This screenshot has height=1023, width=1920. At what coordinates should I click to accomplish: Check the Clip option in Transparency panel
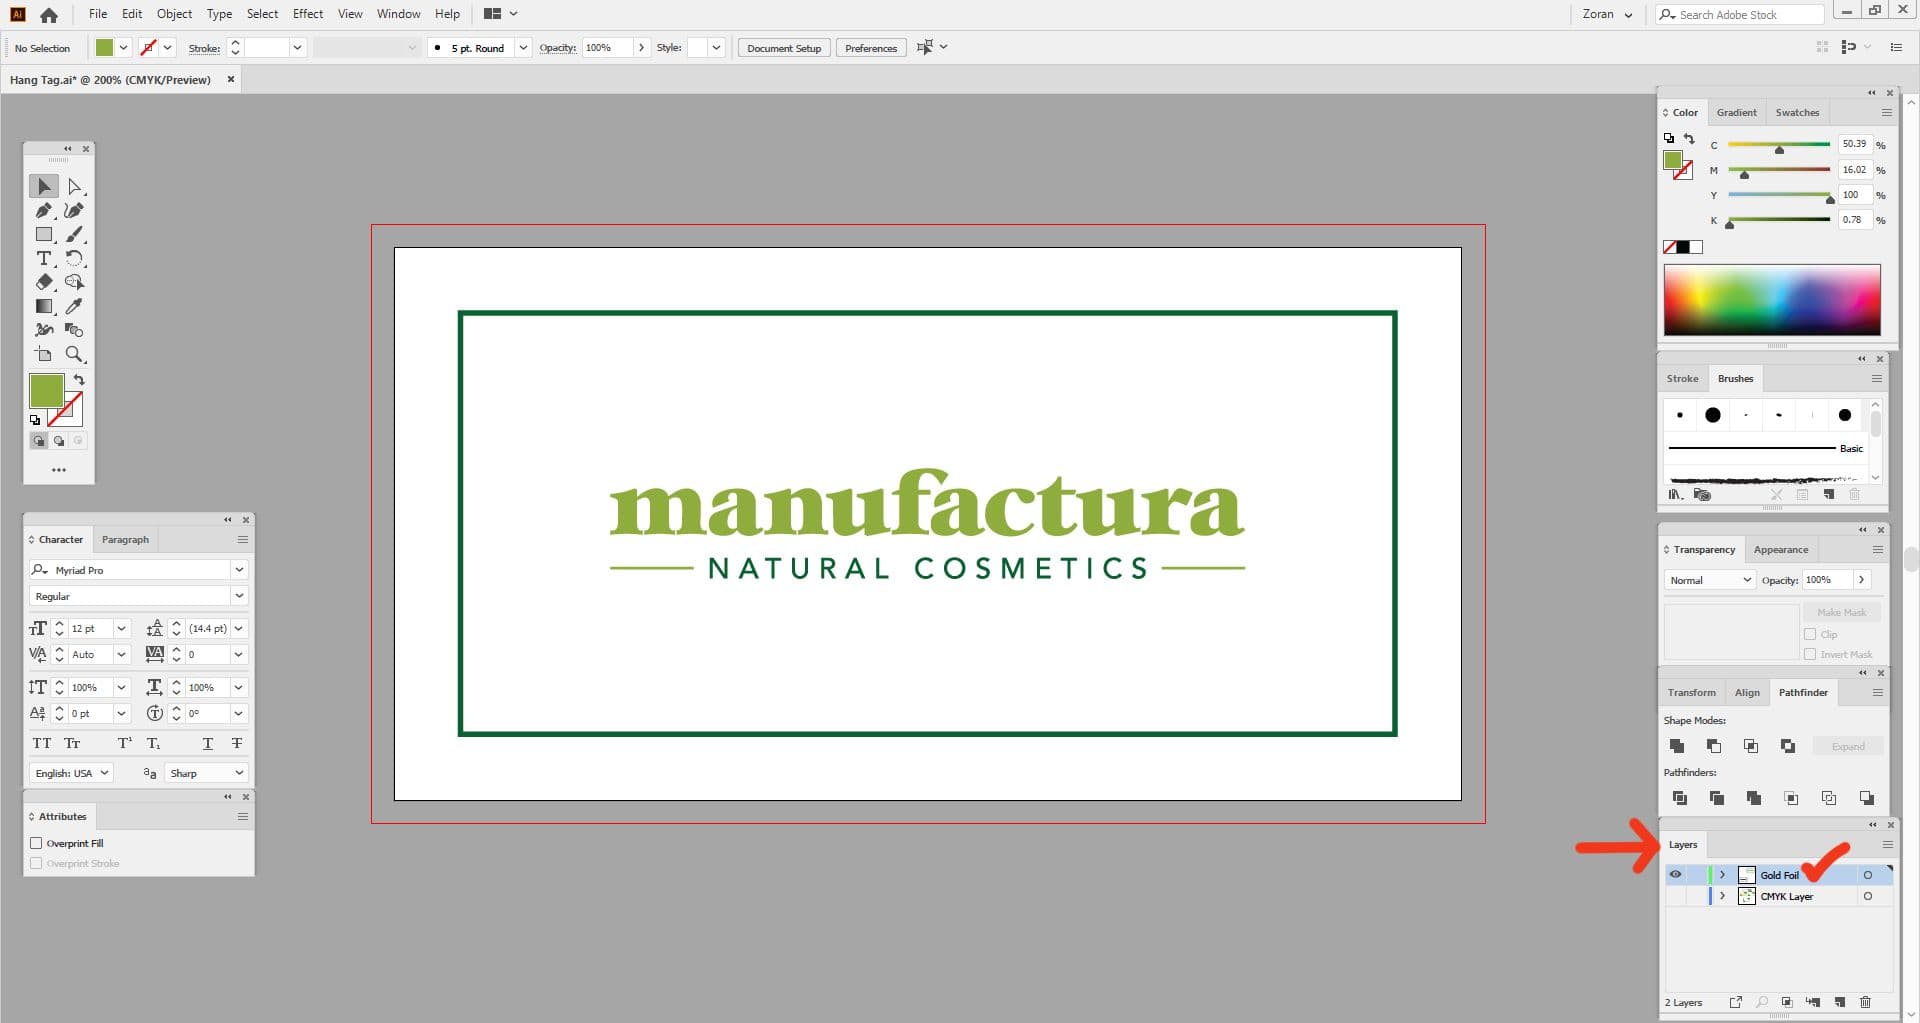point(1811,634)
